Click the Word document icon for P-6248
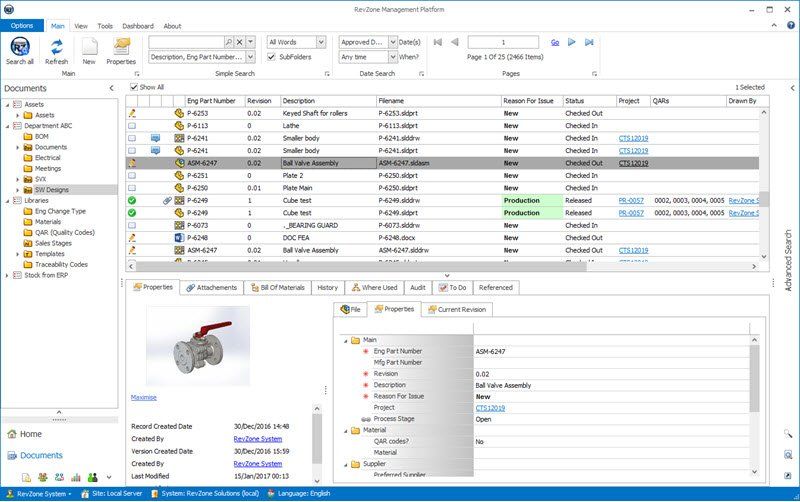 [179, 238]
